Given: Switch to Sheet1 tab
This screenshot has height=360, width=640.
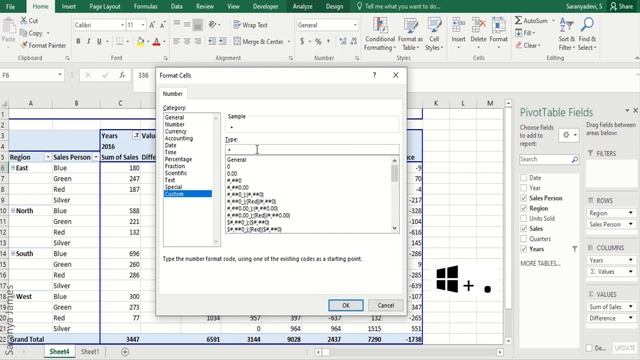Looking at the screenshot, I should point(90,351).
